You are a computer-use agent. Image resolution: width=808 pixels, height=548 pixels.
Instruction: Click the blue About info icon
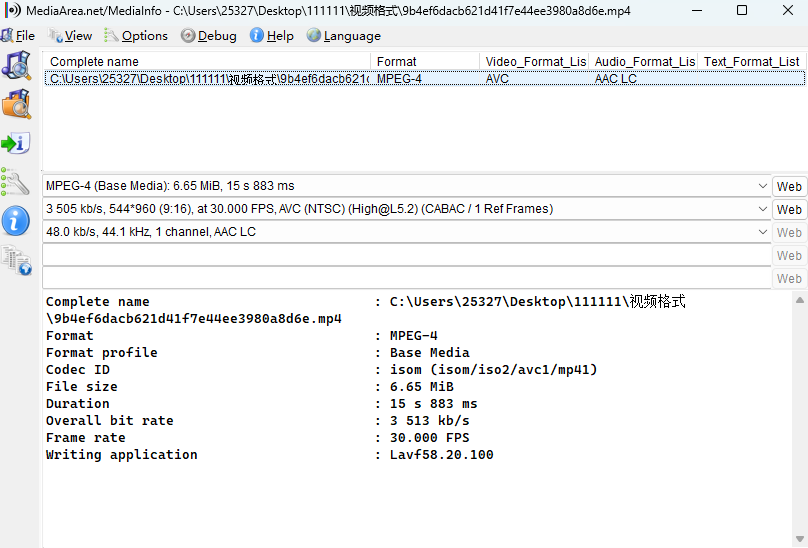15,221
